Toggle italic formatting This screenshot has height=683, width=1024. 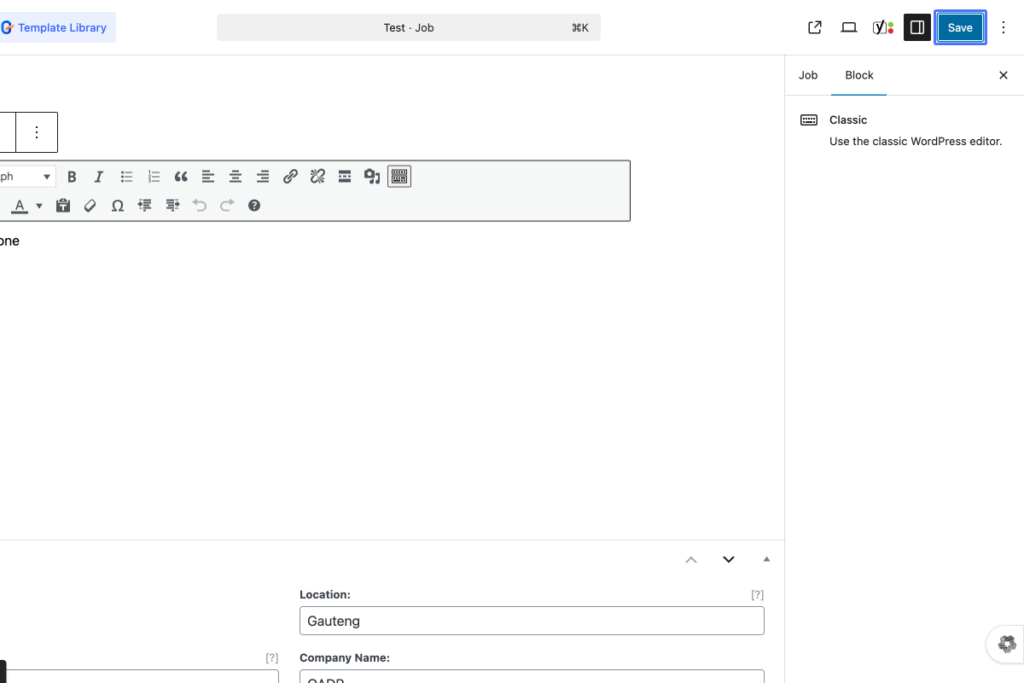[99, 176]
